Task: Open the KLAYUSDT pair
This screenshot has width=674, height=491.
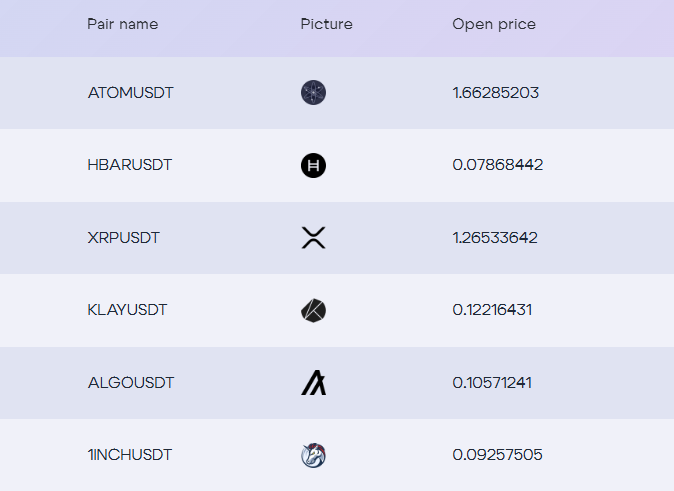Action: pos(127,310)
